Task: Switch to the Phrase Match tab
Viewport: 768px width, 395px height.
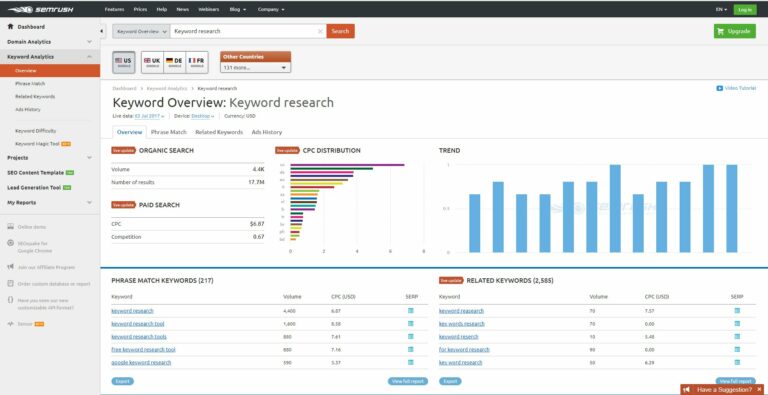Action: click(x=168, y=132)
